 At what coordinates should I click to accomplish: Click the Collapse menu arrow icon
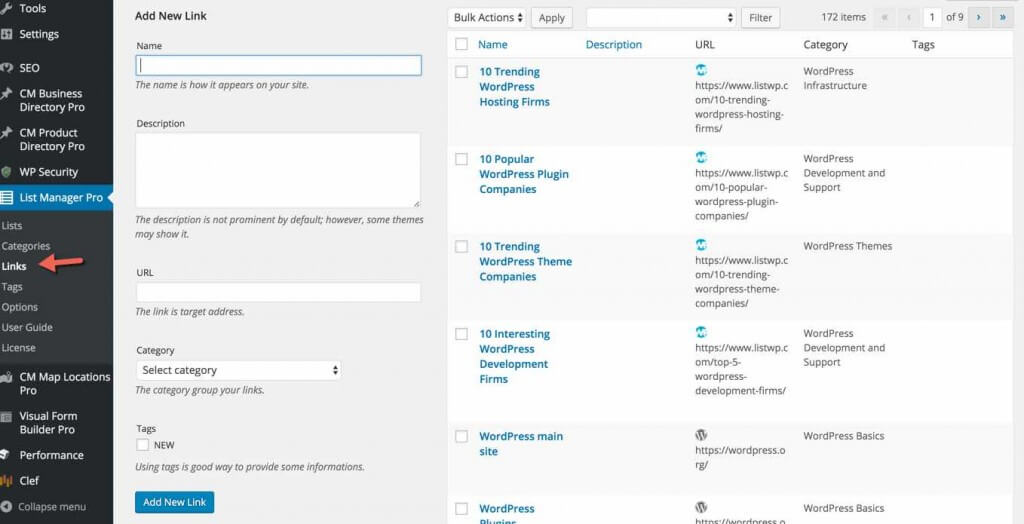[x=8, y=507]
